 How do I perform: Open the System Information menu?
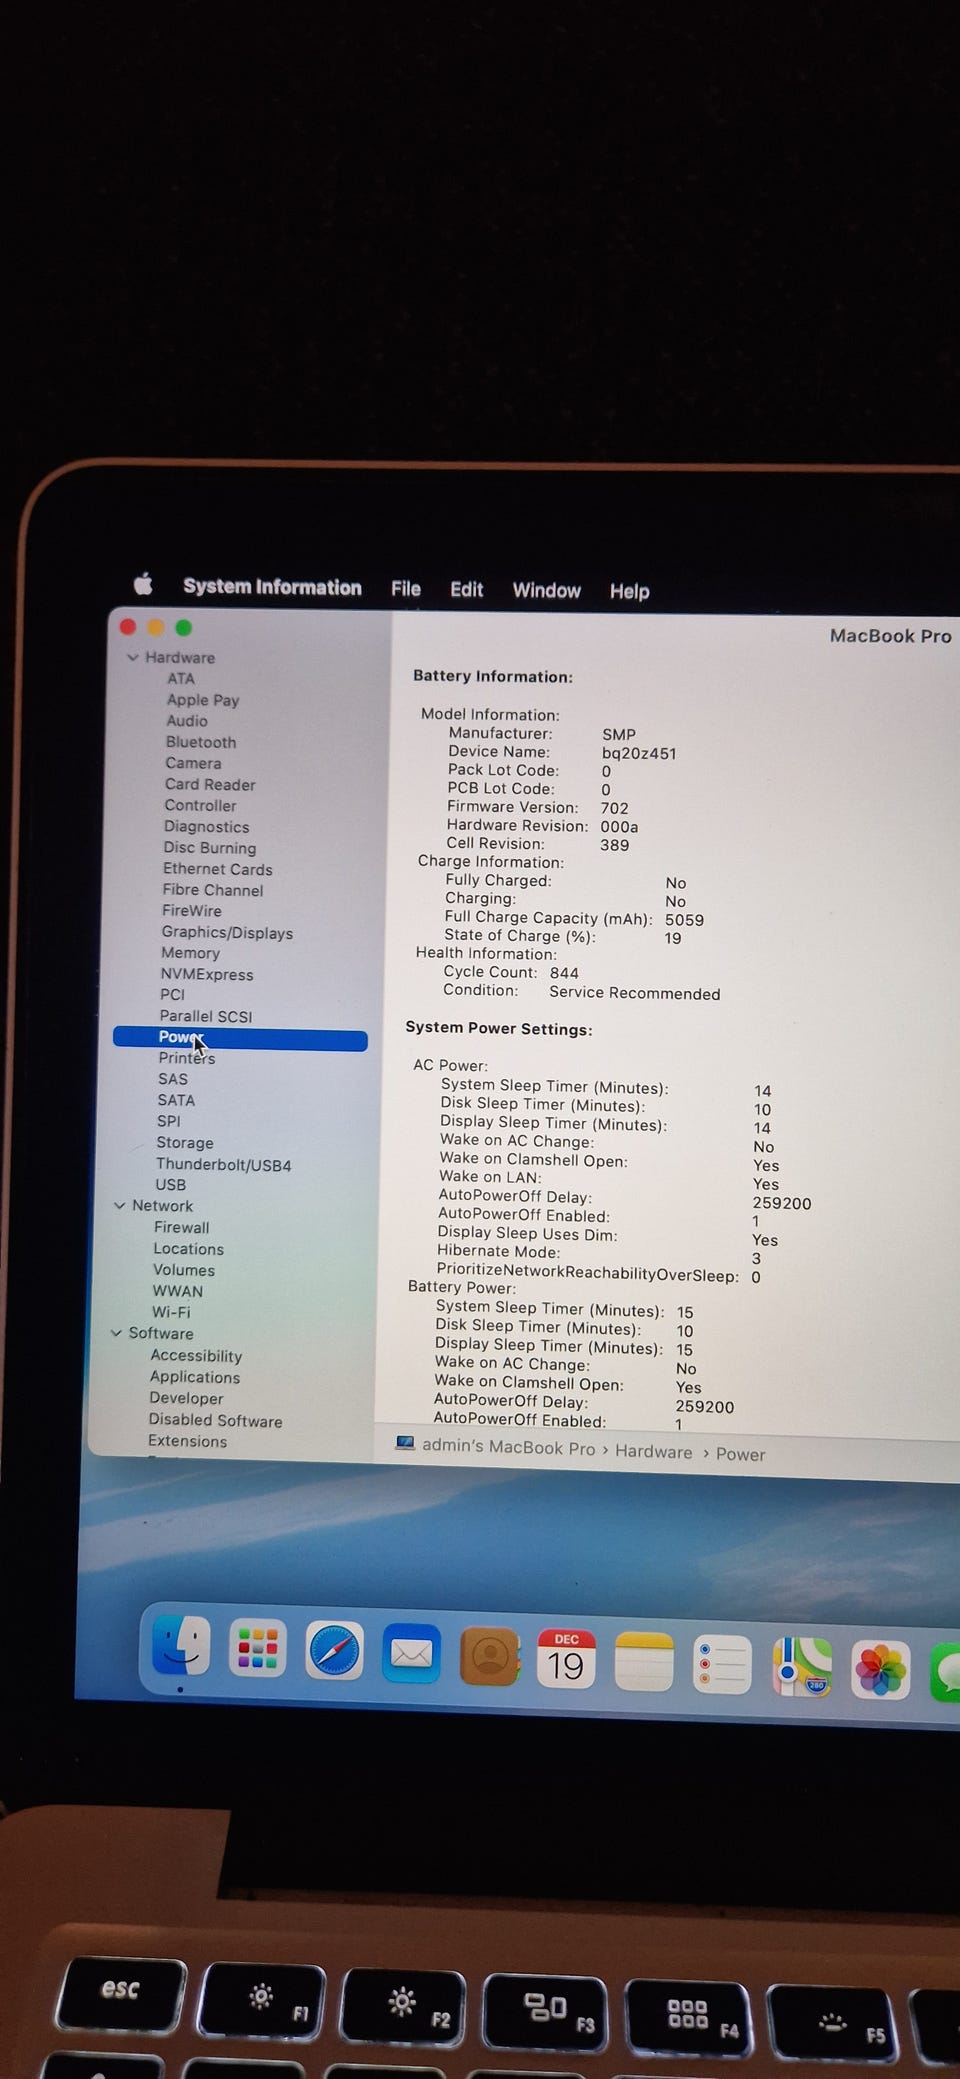(272, 587)
